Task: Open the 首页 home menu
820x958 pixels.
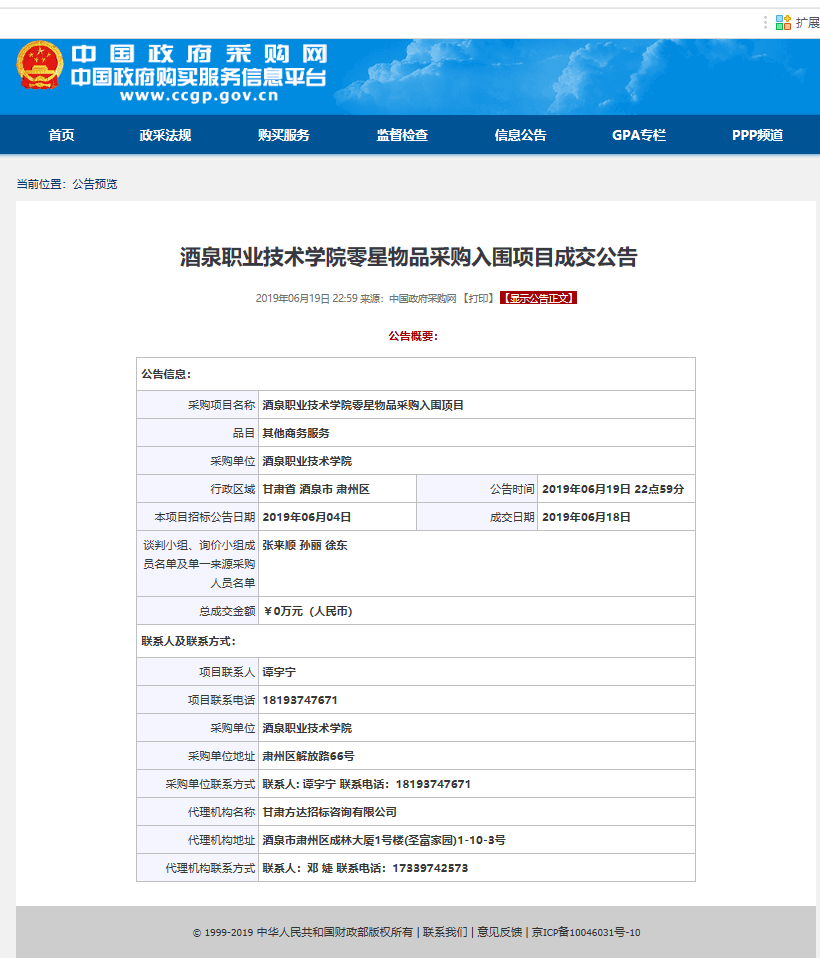Action: [61, 135]
